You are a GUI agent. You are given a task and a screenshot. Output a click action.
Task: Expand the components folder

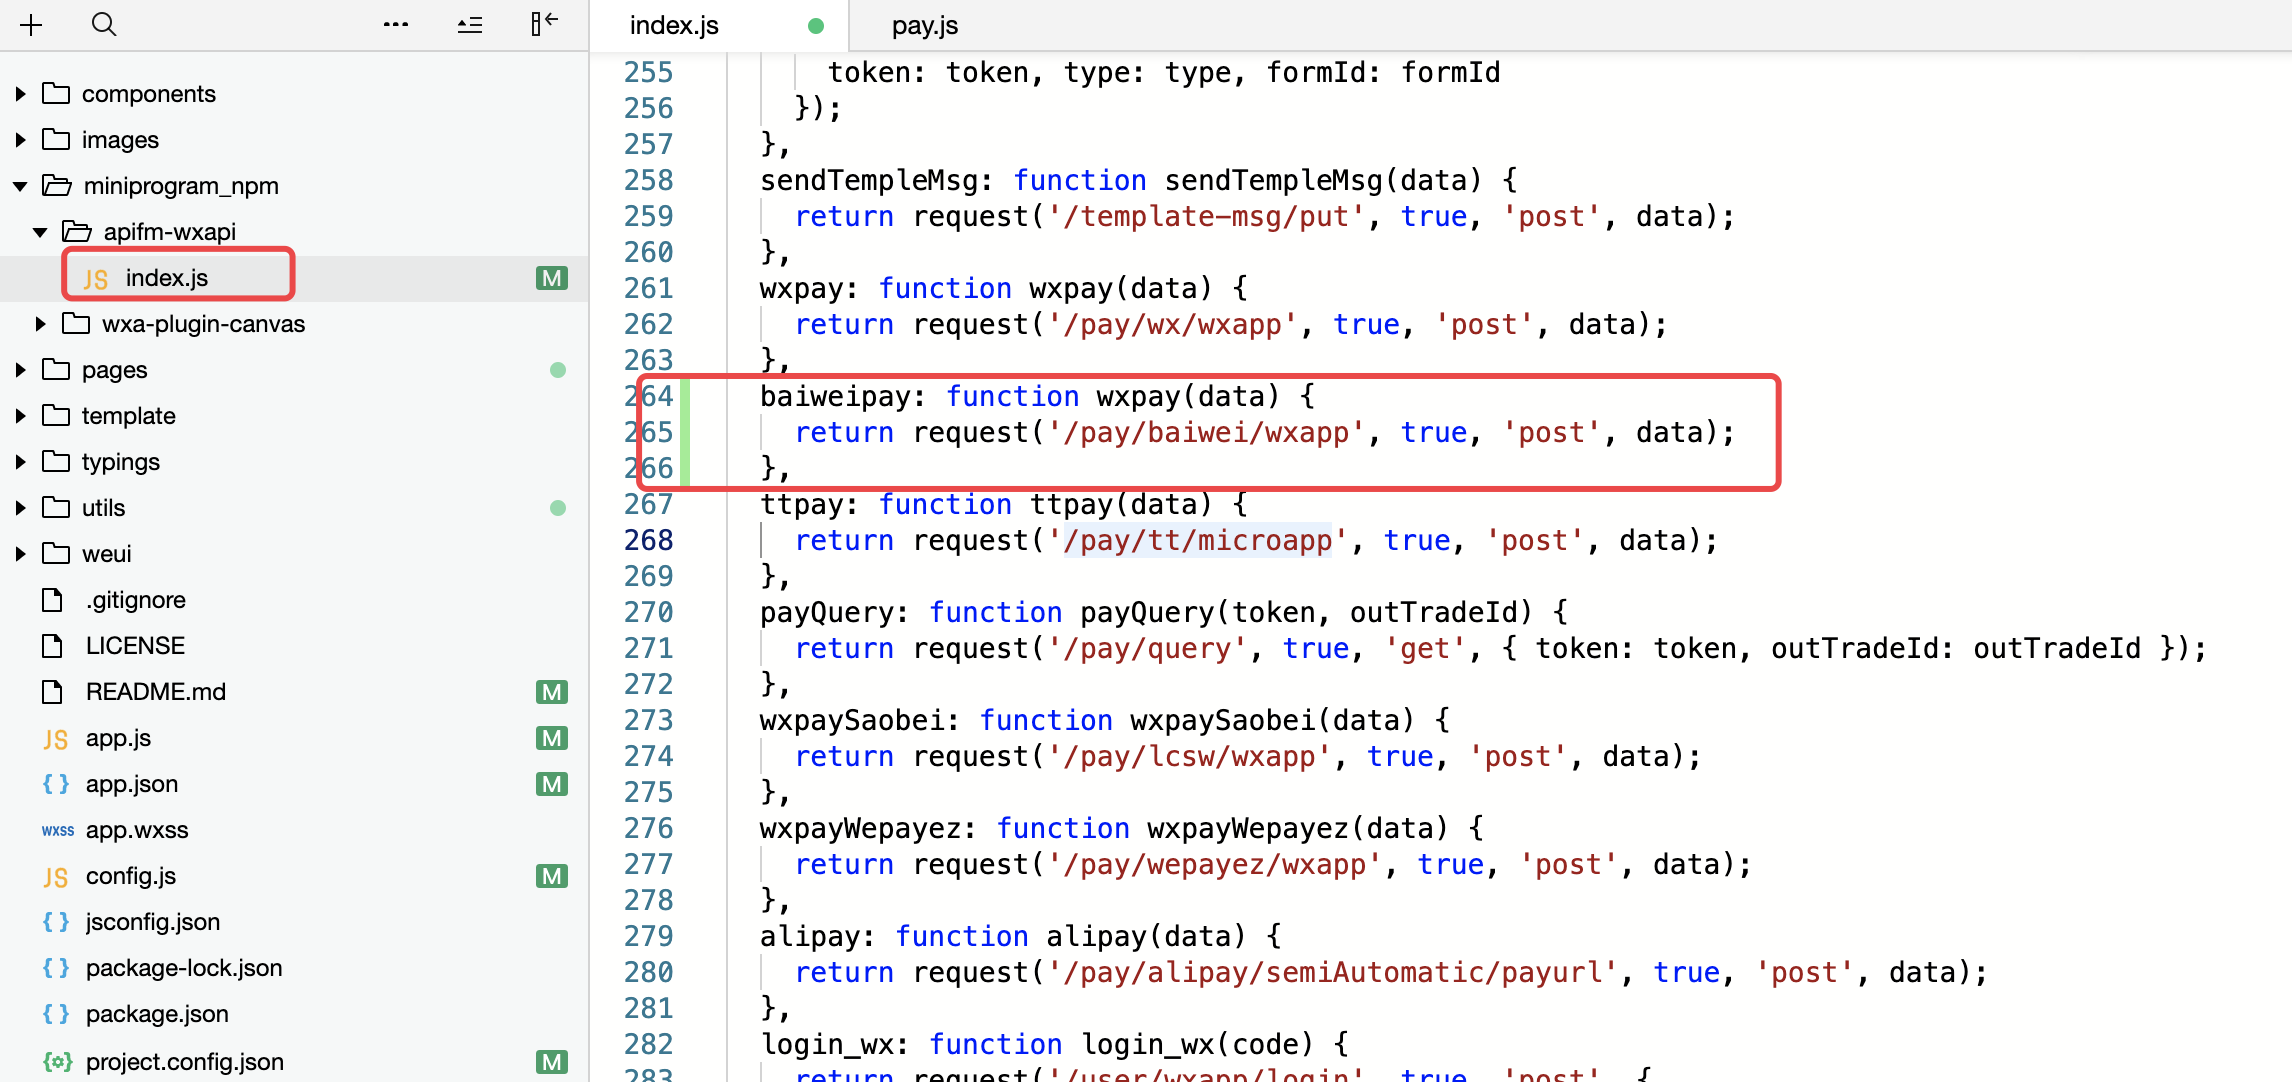(20, 94)
